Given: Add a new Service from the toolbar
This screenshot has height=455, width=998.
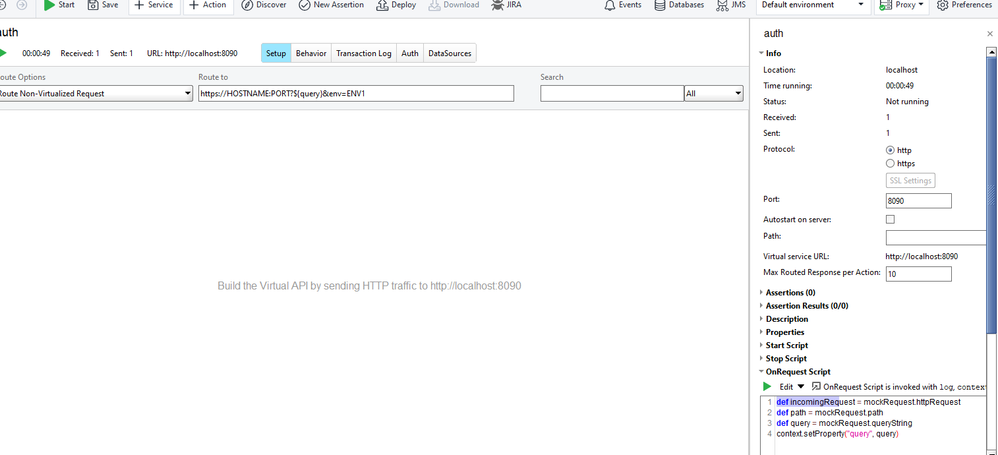Looking at the screenshot, I should tap(153, 5).
